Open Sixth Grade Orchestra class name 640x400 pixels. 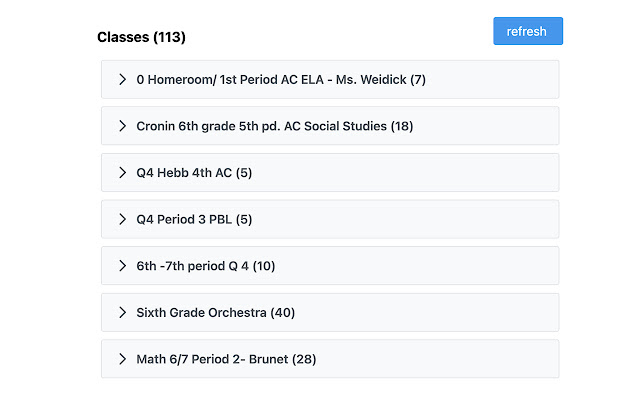pyautogui.click(x=201, y=312)
